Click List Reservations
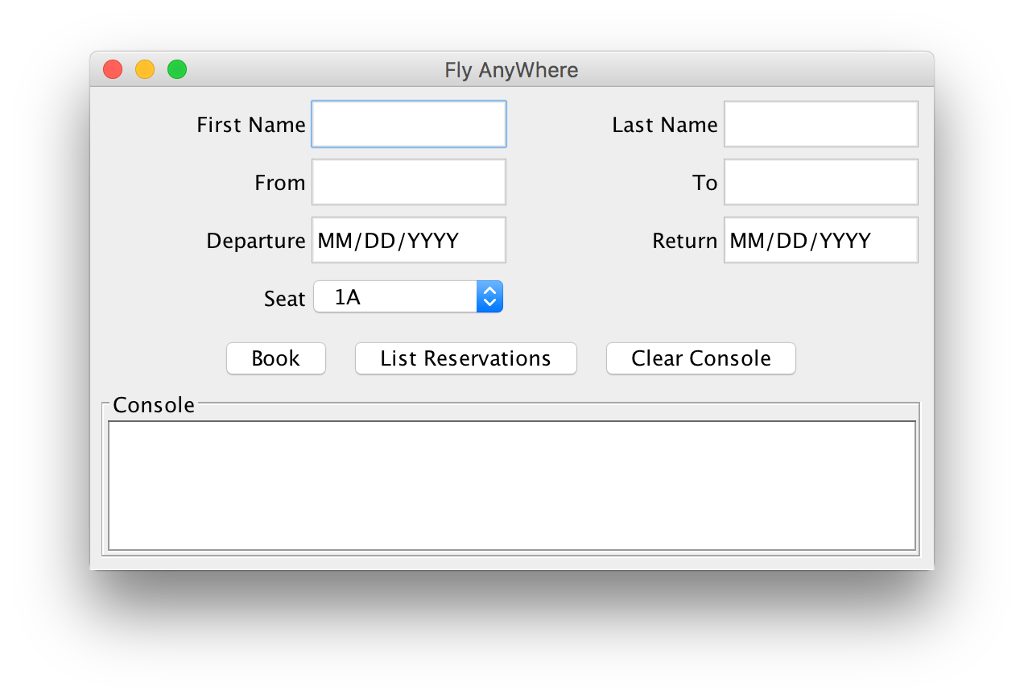This screenshot has height=699, width=1024. coord(465,358)
